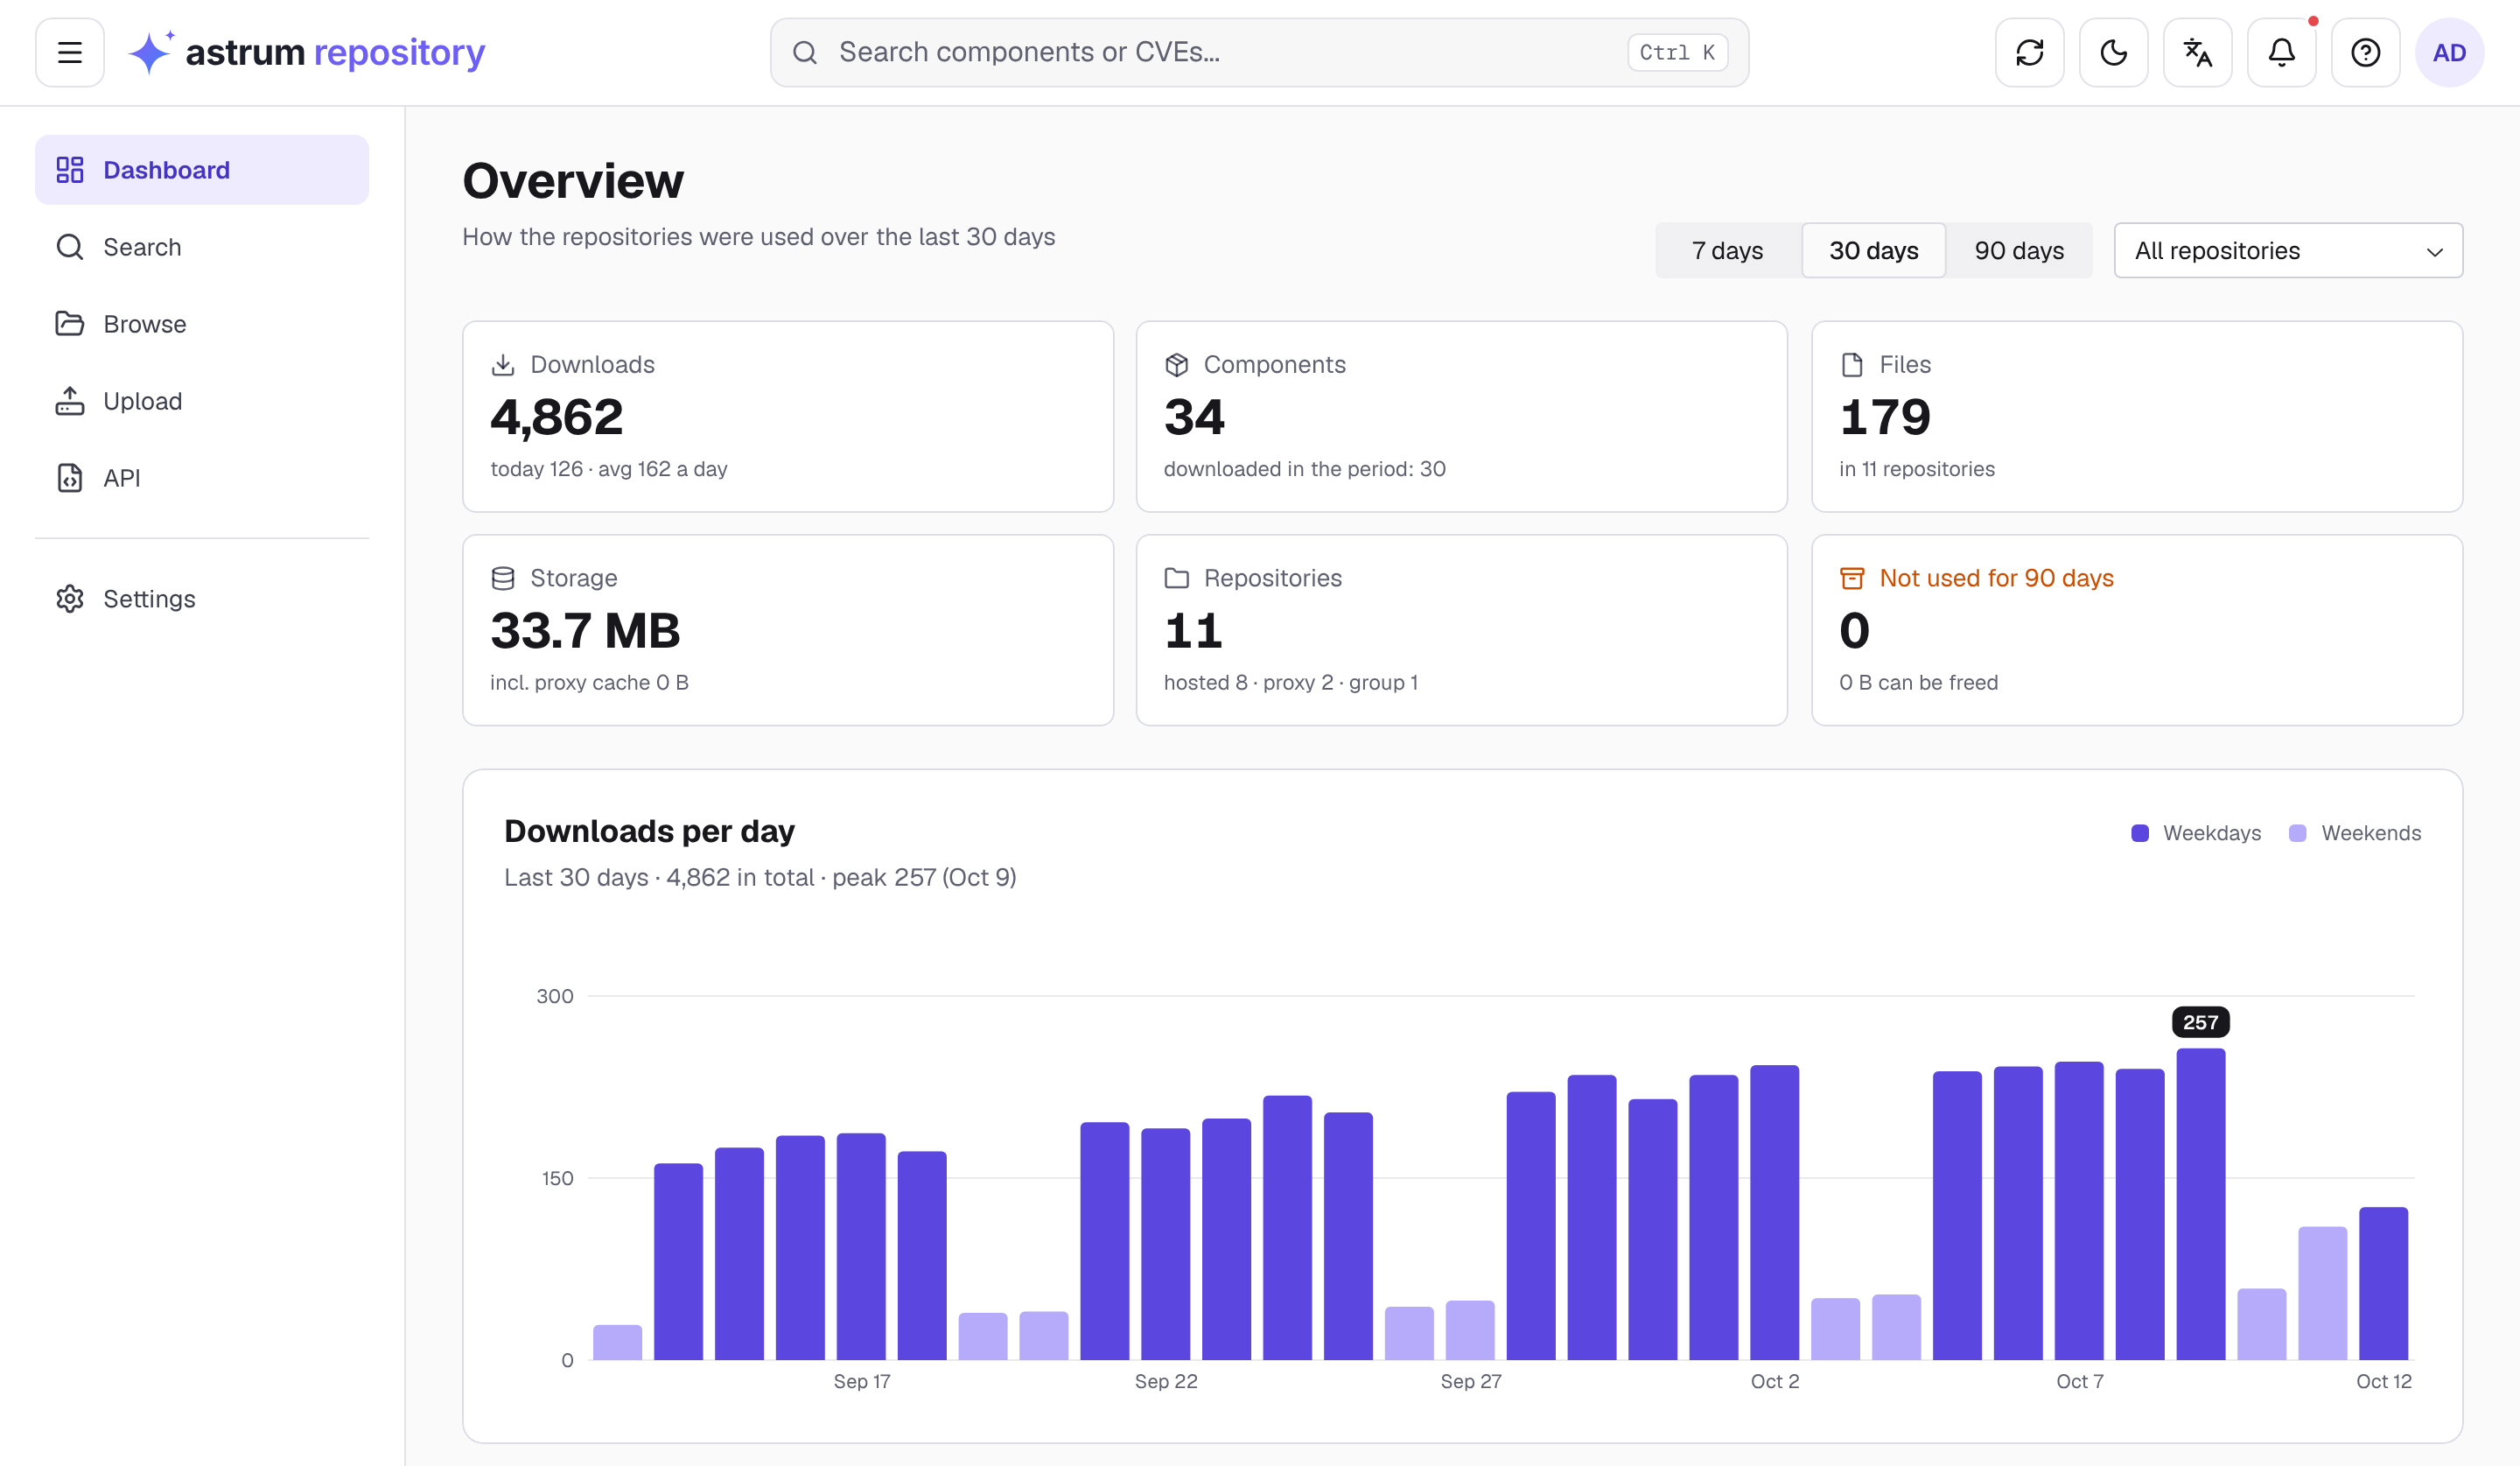
Task: Open the hamburger menu button
Action: click(x=70, y=52)
